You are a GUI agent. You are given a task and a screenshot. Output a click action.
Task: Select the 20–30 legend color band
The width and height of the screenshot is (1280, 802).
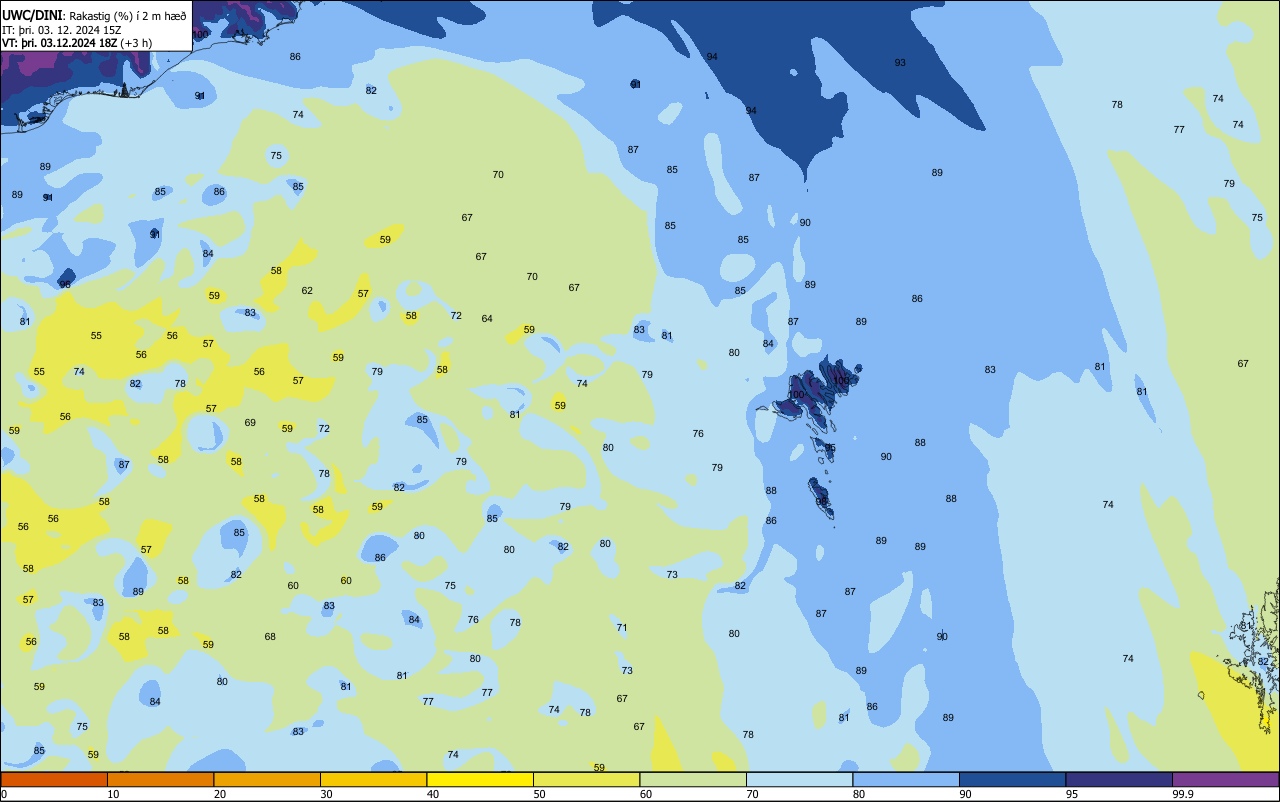point(267,779)
